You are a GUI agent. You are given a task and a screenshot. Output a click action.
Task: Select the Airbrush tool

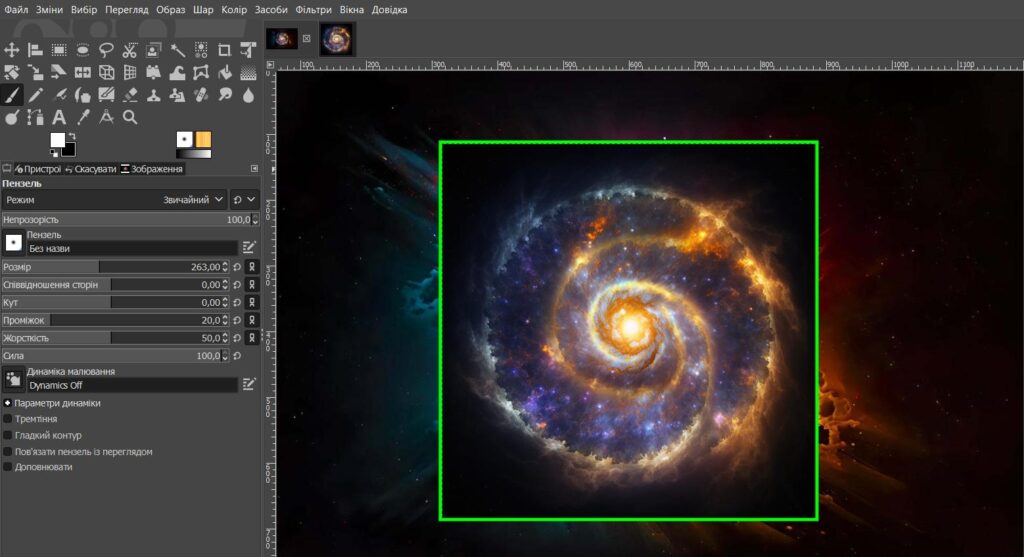[59, 95]
